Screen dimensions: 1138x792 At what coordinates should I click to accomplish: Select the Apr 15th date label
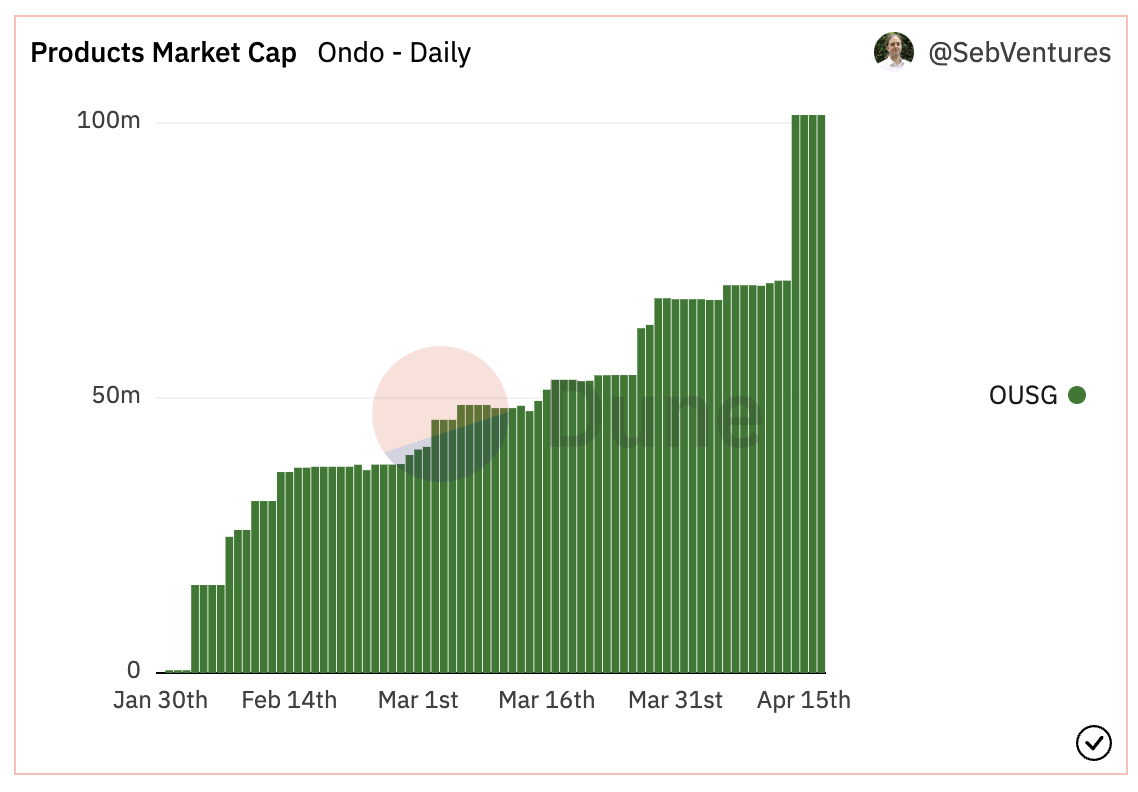[x=804, y=700]
